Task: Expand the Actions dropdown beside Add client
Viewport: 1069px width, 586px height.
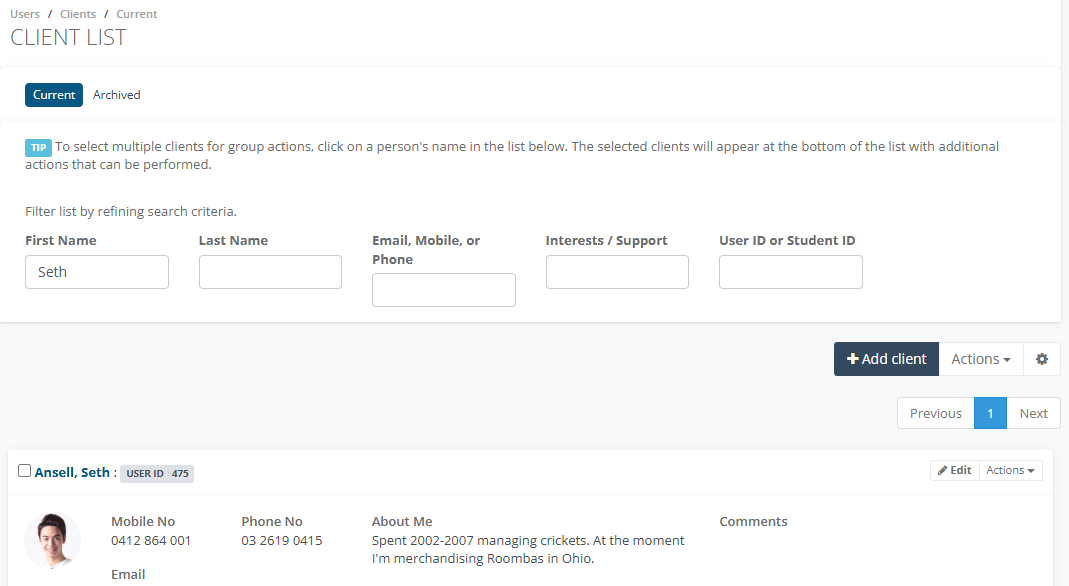Action: pyautogui.click(x=980, y=359)
